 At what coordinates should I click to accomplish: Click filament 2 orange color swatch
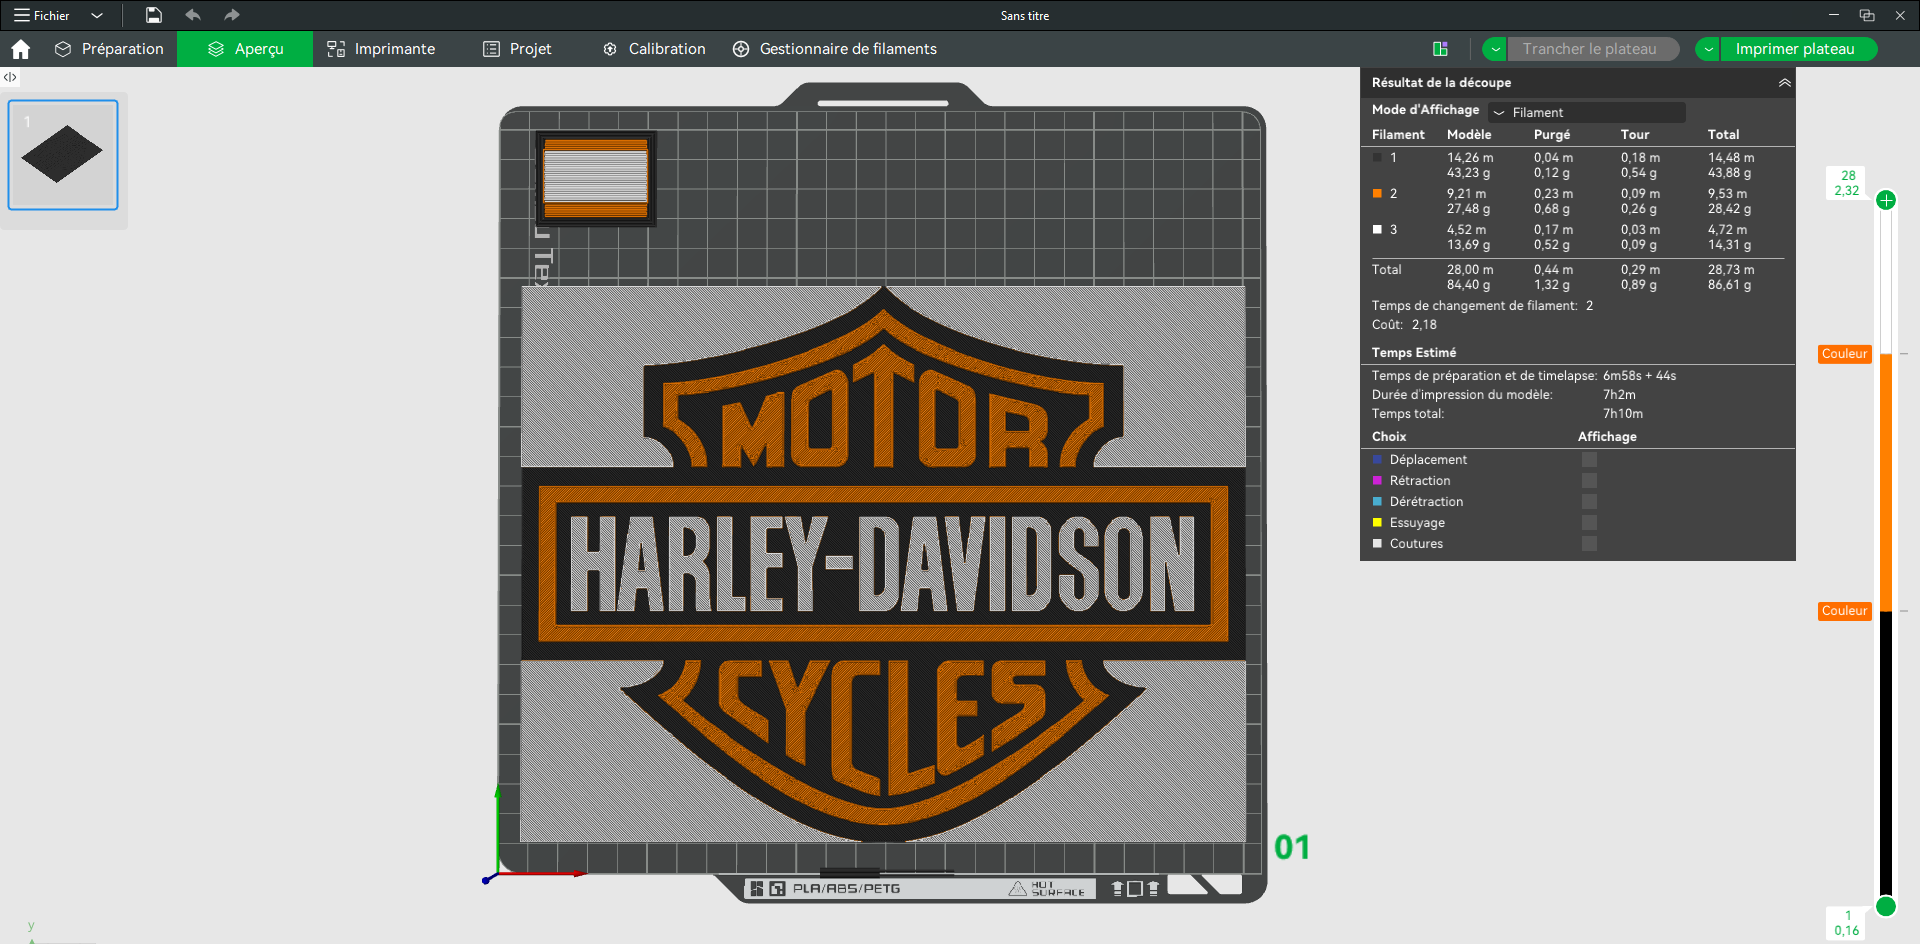(1377, 194)
